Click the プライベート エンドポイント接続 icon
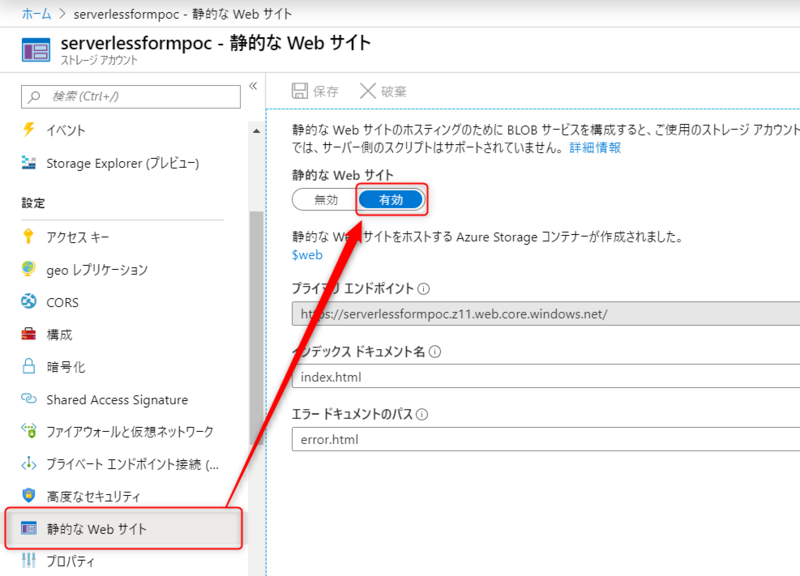The height and width of the screenshot is (576, 800). point(29,463)
